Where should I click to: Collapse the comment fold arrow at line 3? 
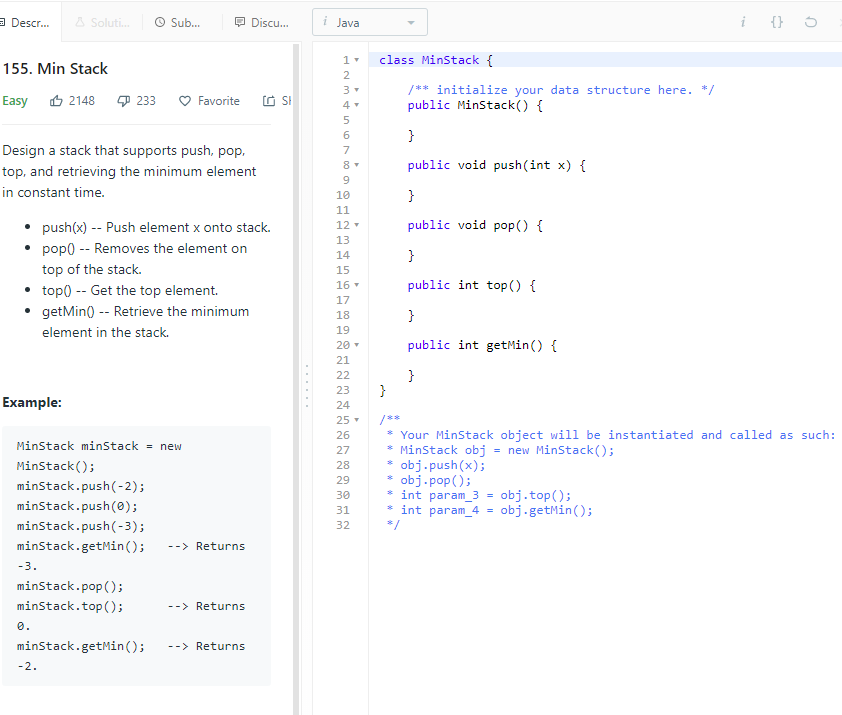pos(357,90)
